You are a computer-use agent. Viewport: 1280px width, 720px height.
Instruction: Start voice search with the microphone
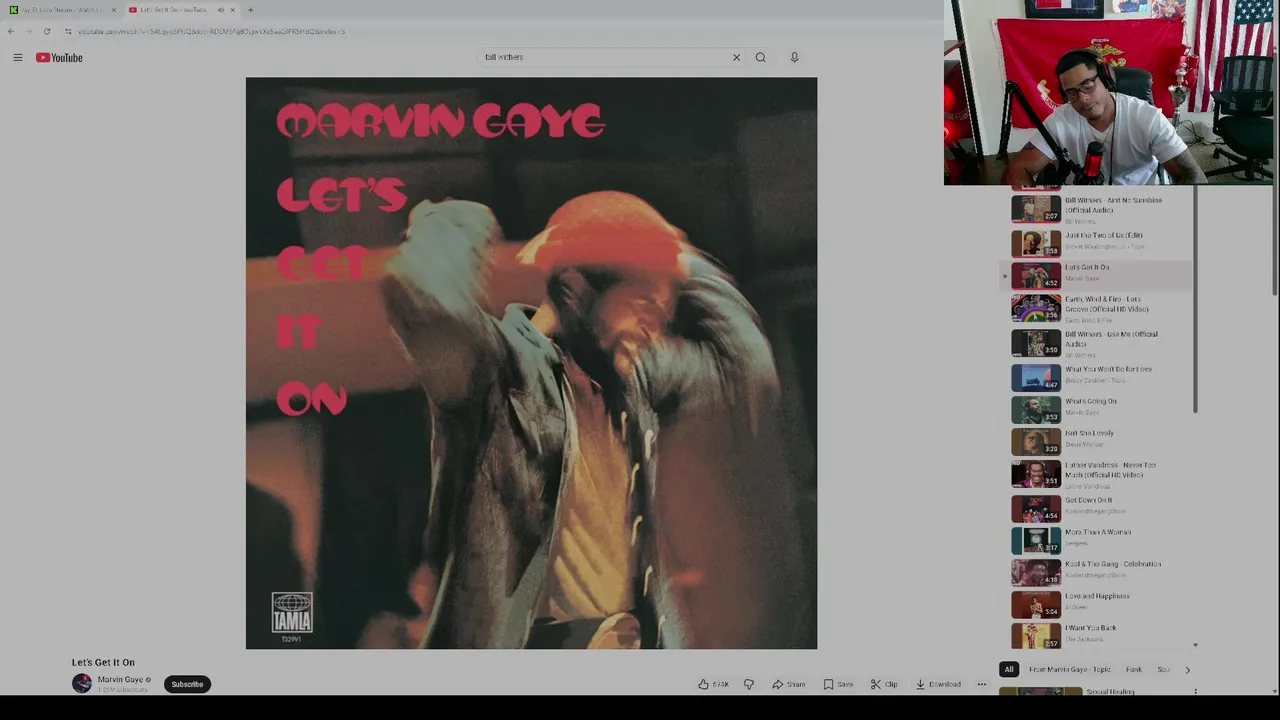pyautogui.click(x=794, y=57)
